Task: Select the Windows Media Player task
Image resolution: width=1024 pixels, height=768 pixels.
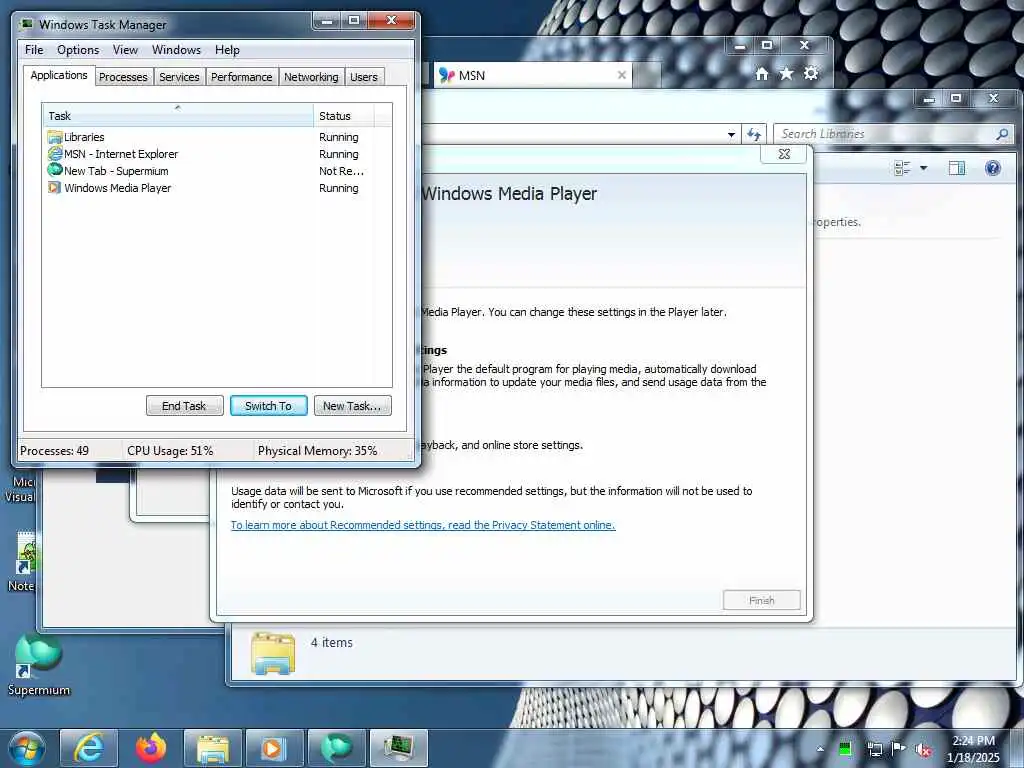Action: click(x=217, y=188)
